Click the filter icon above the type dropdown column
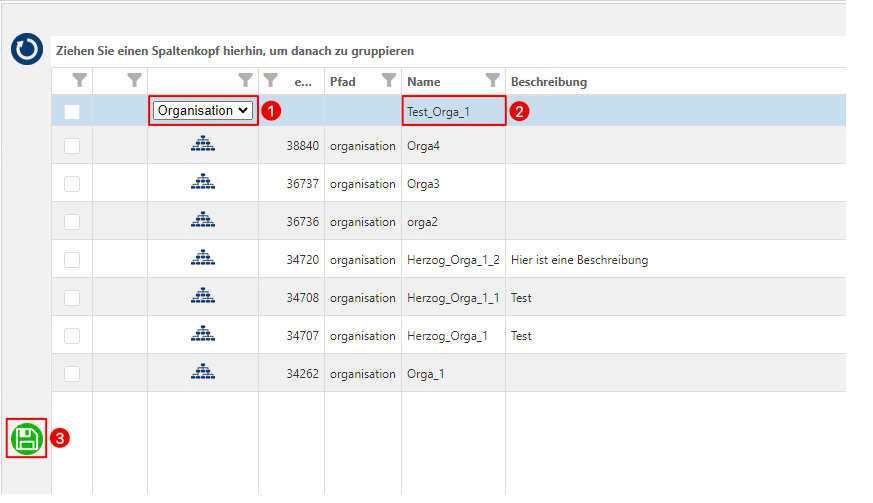Viewport: 873px width, 503px height. [245, 81]
